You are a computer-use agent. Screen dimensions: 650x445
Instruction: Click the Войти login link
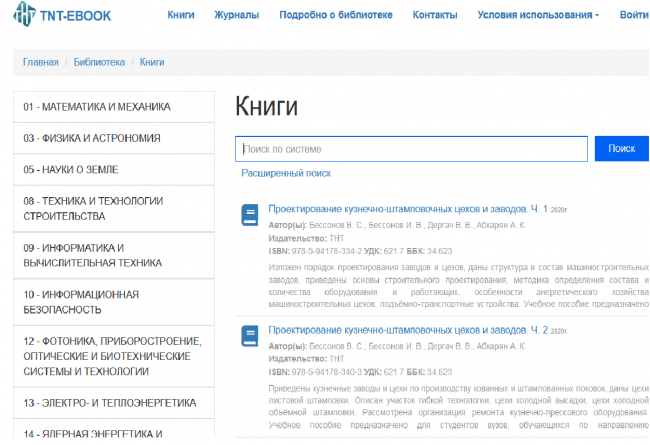[x=634, y=15]
